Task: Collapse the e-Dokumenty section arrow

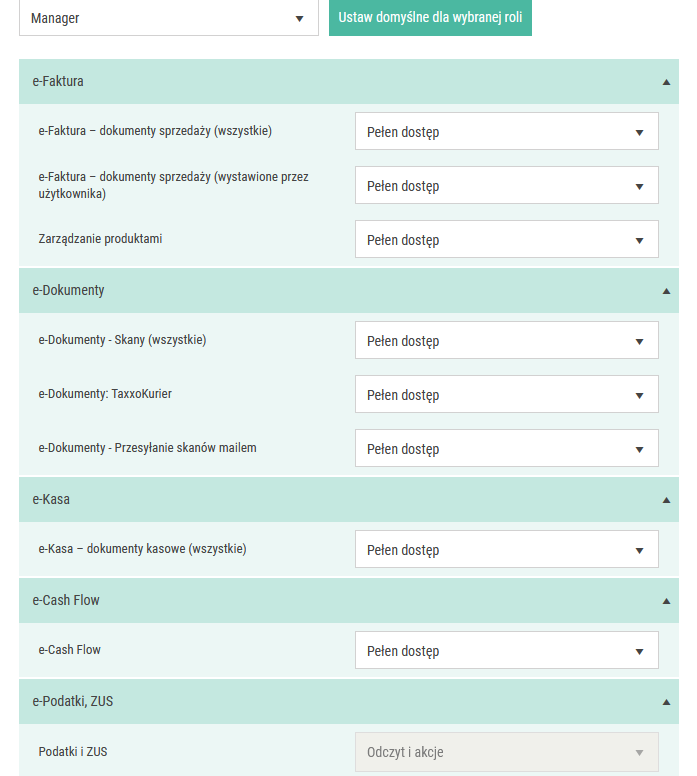Action: tap(666, 291)
